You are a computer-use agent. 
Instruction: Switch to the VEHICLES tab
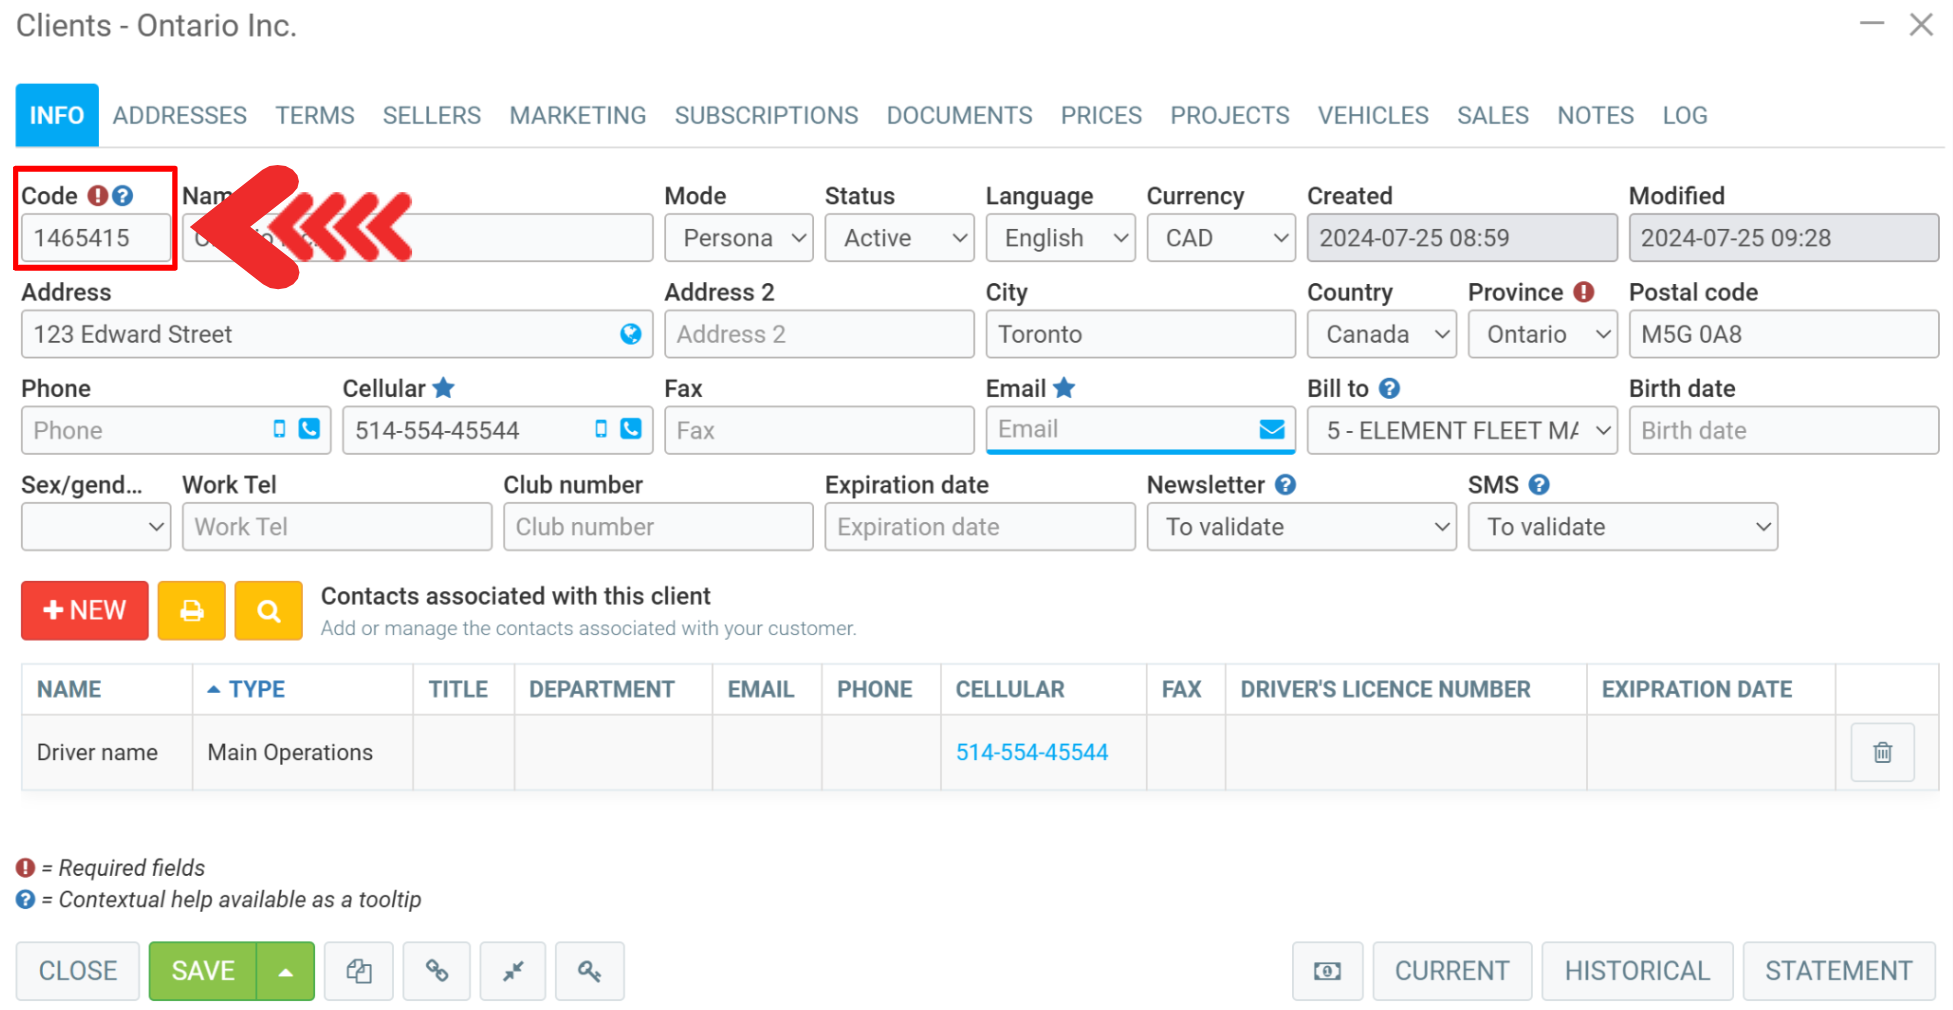click(x=1372, y=116)
